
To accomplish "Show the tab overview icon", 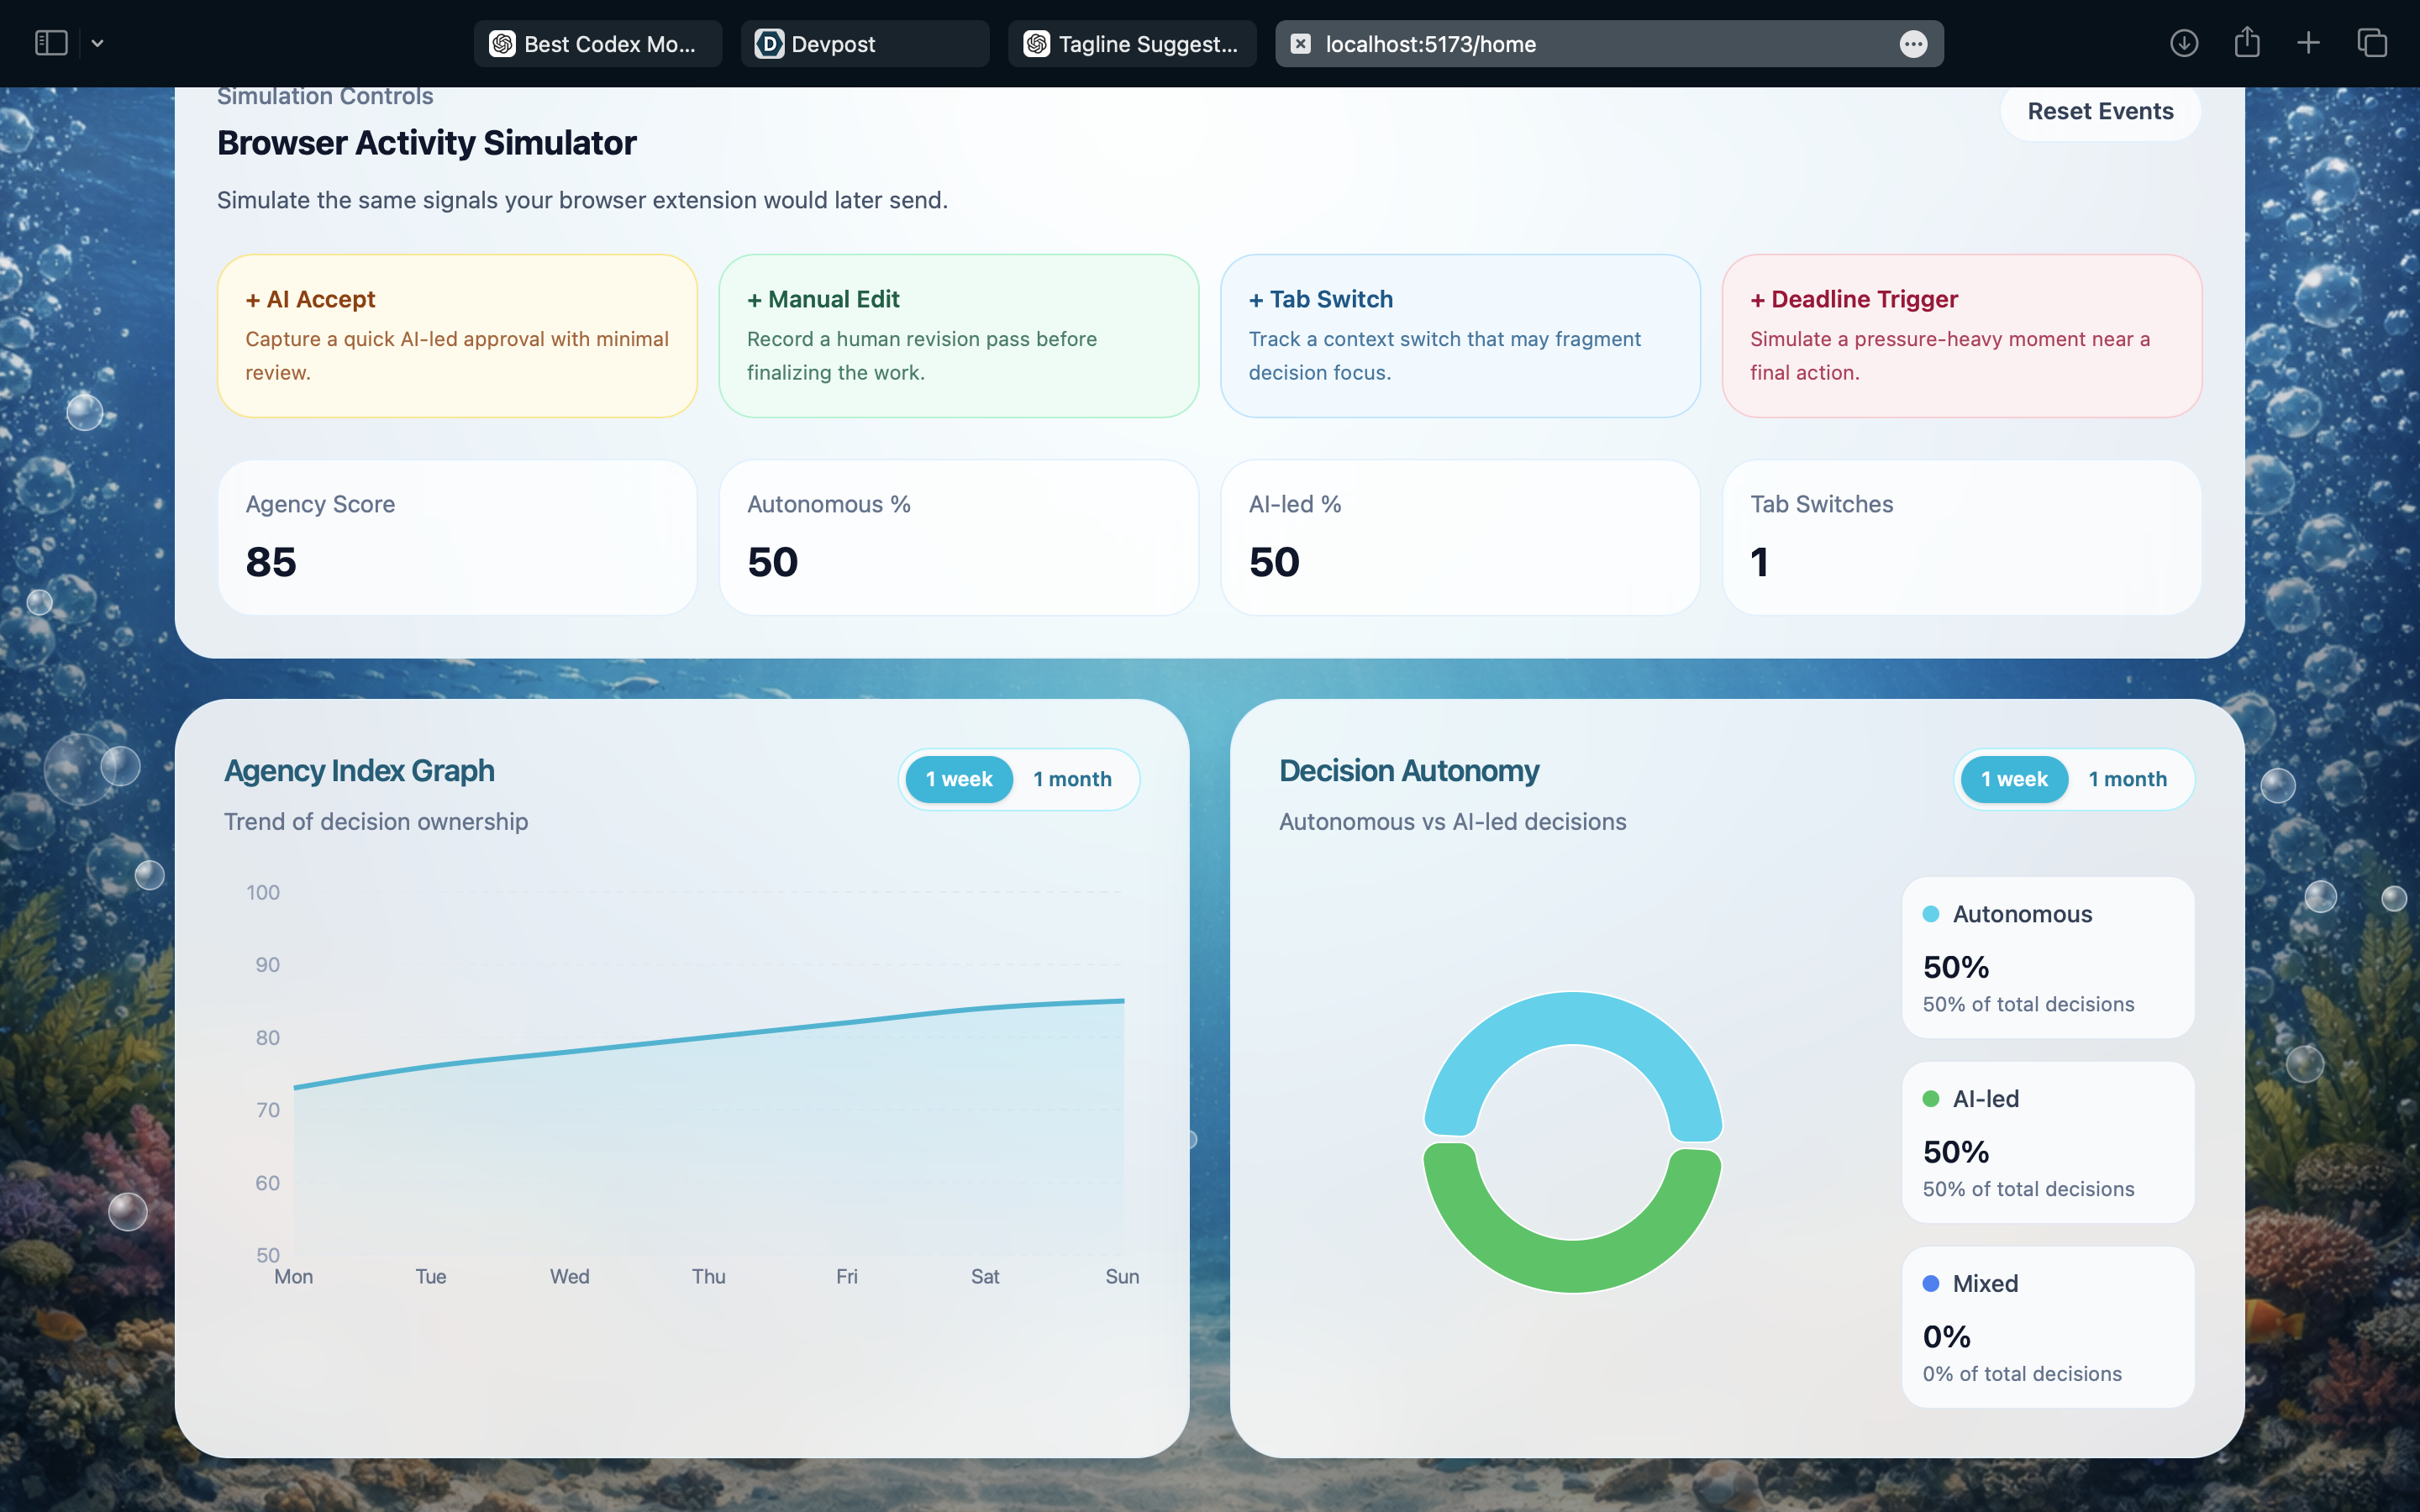I will click(2372, 43).
